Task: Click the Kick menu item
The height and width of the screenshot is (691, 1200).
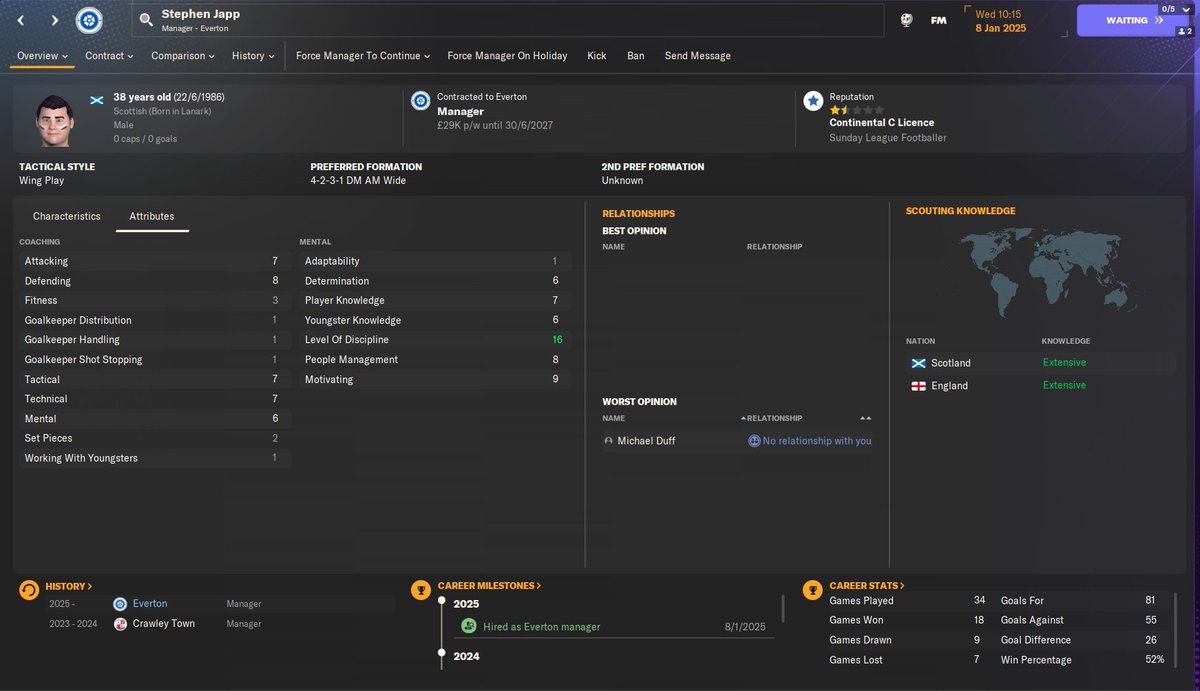Action: point(597,56)
